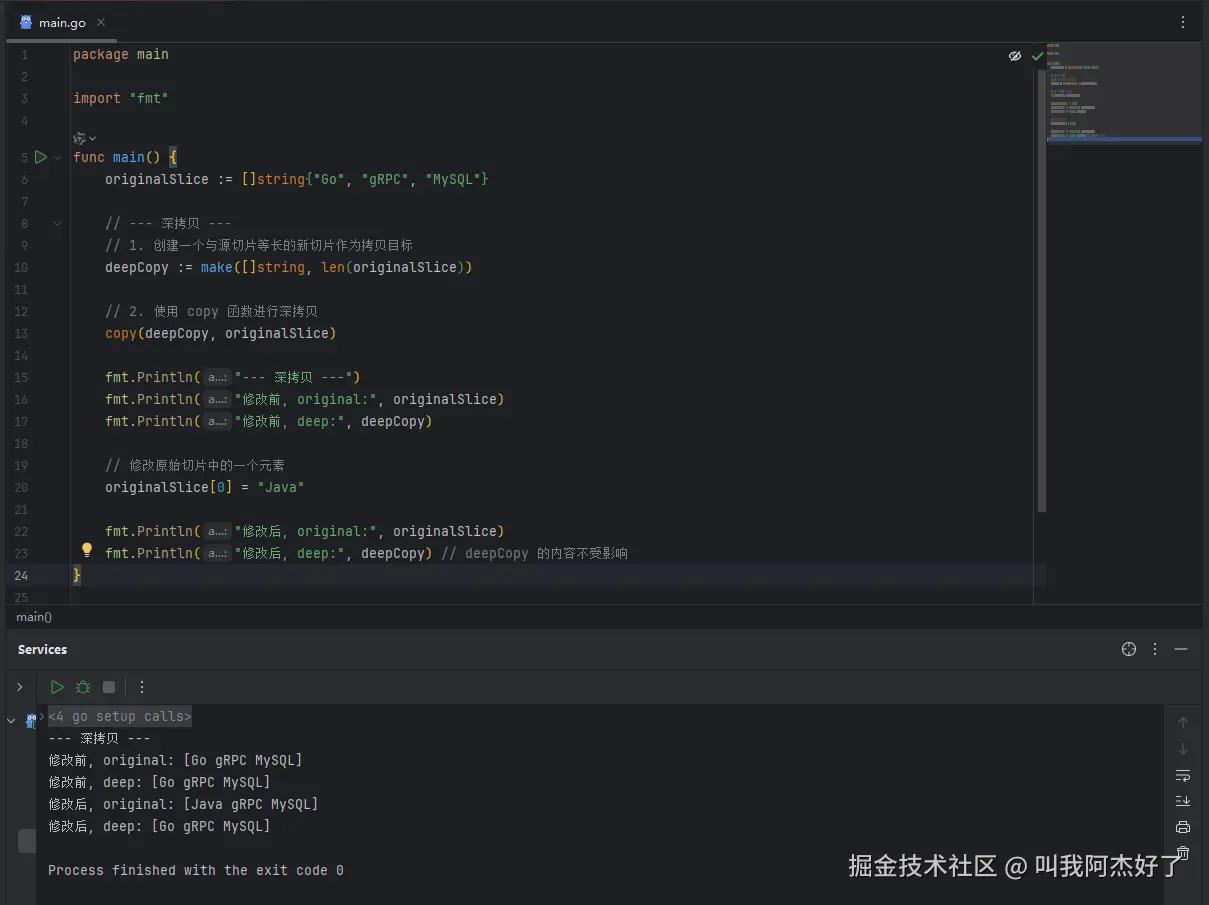Open Services crosshair select-opened-service icon
This screenshot has height=905, width=1209.
pos(1129,649)
